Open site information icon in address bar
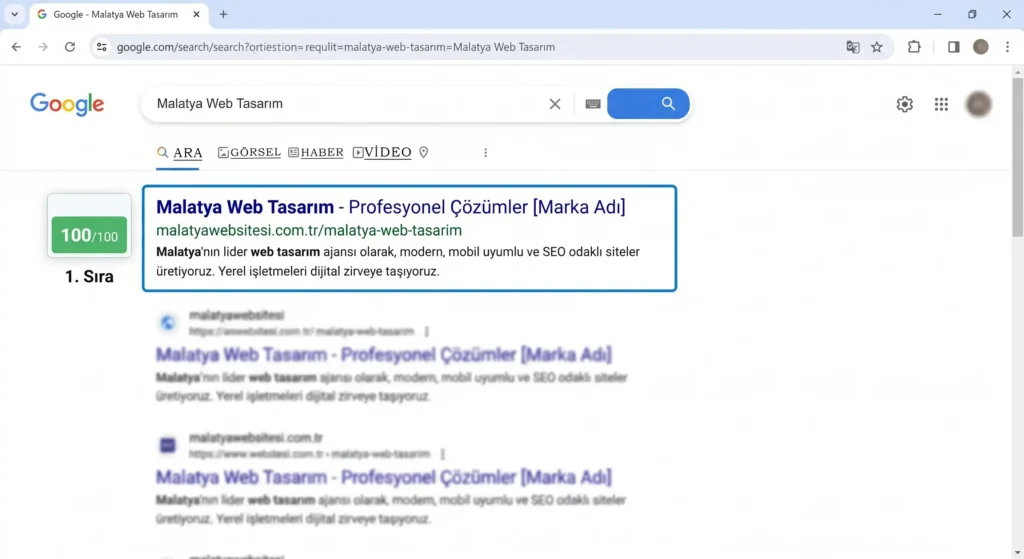Screen dimensions: 1024x559 (101, 47)
